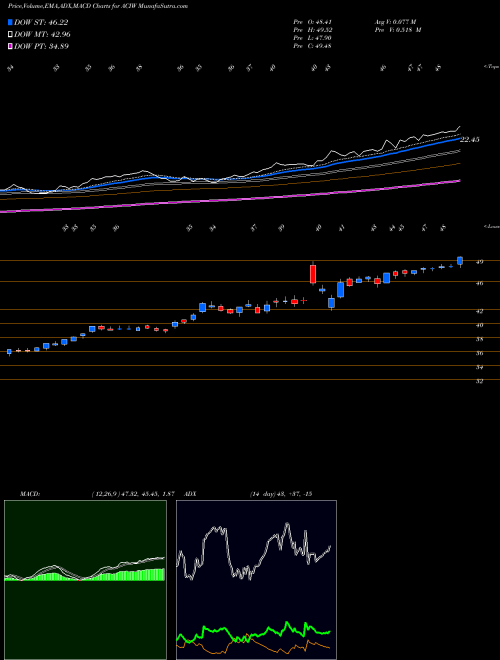
Task: Select the 'DOW MT: 42.96' legend label
Action: tap(43, 35)
